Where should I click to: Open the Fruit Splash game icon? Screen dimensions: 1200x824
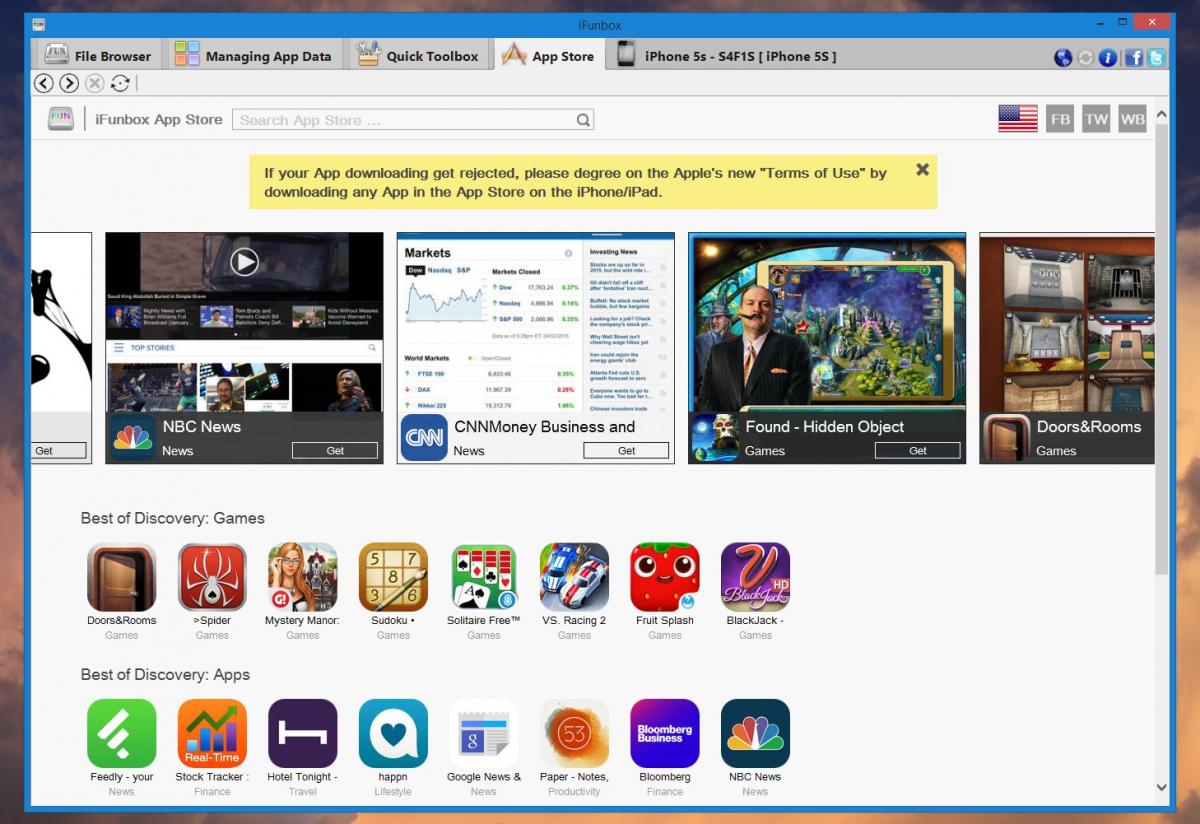665,577
